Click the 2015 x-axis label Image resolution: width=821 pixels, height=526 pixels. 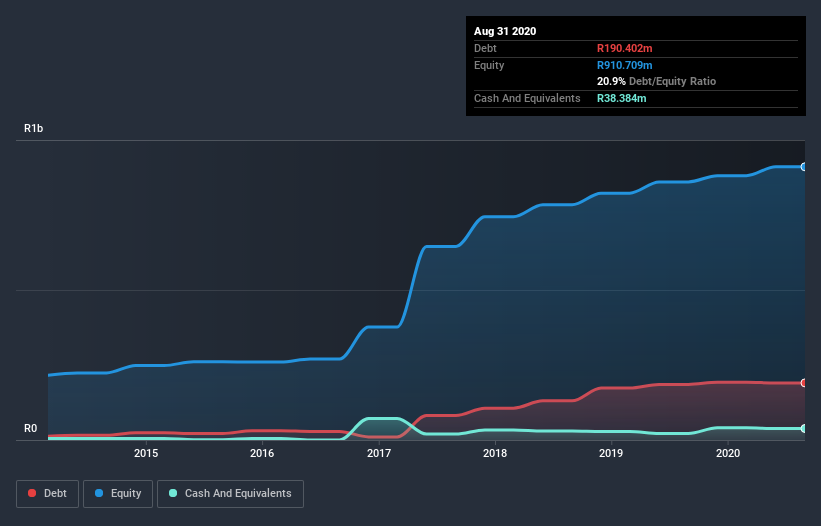pyautogui.click(x=146, y=453)
